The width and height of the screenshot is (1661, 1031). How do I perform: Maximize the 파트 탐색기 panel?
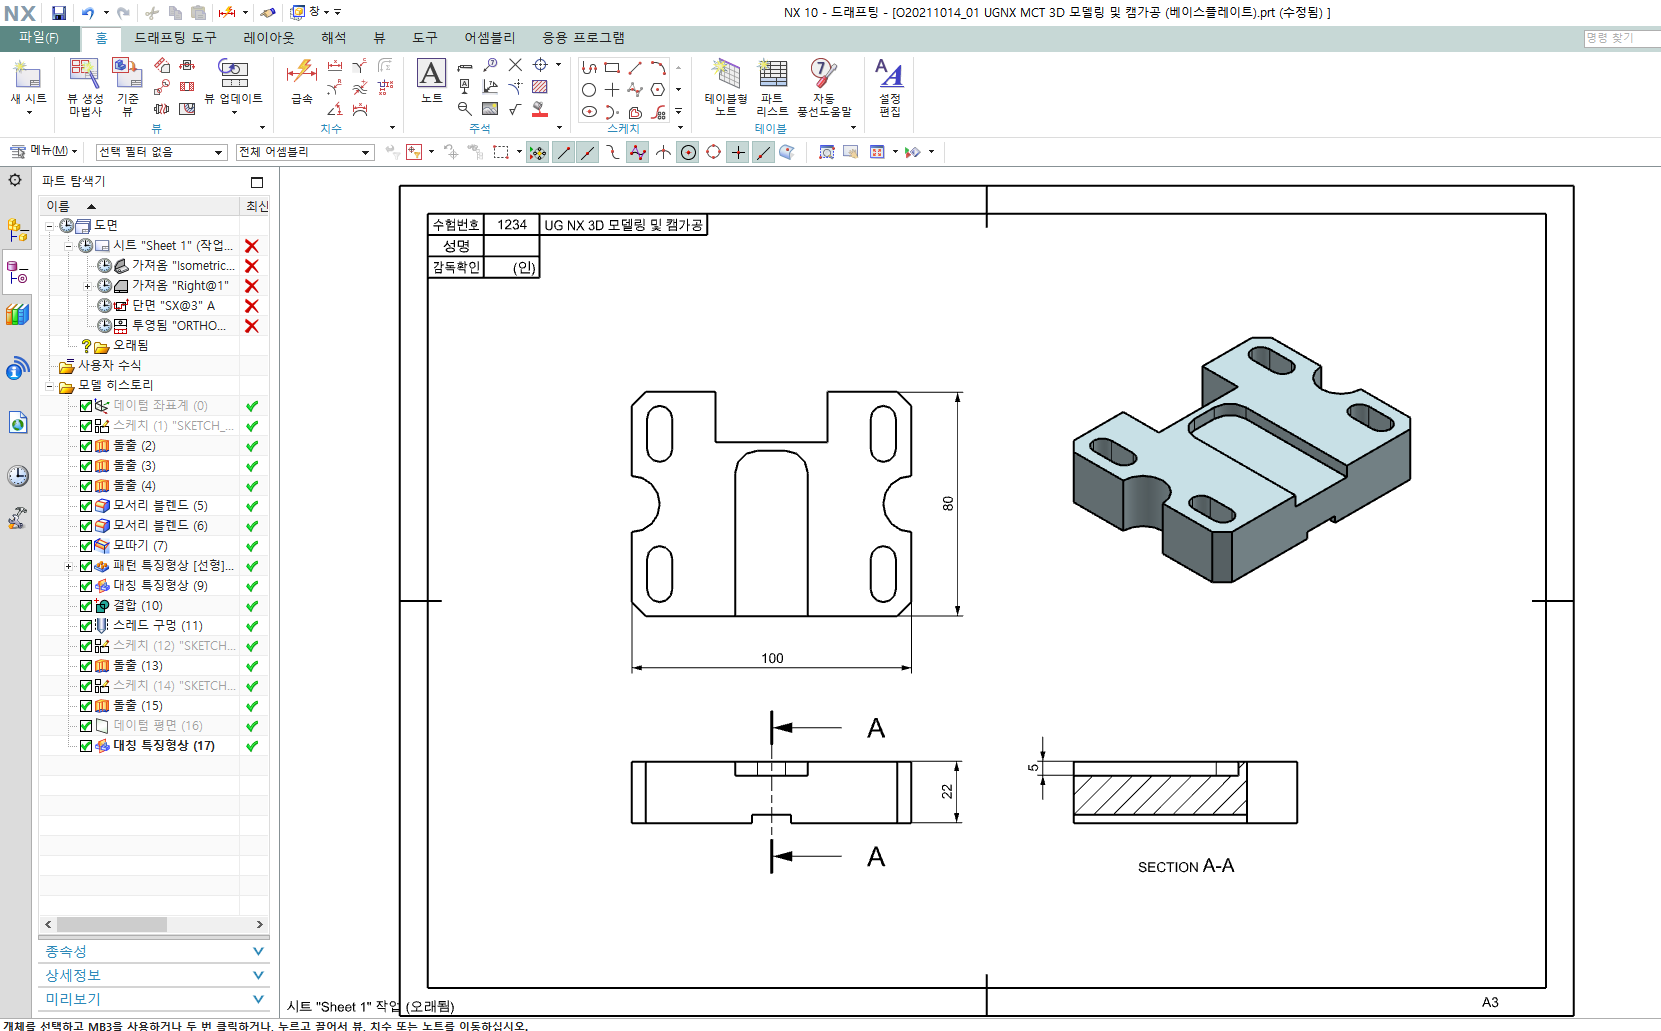[x=257, y=182]
